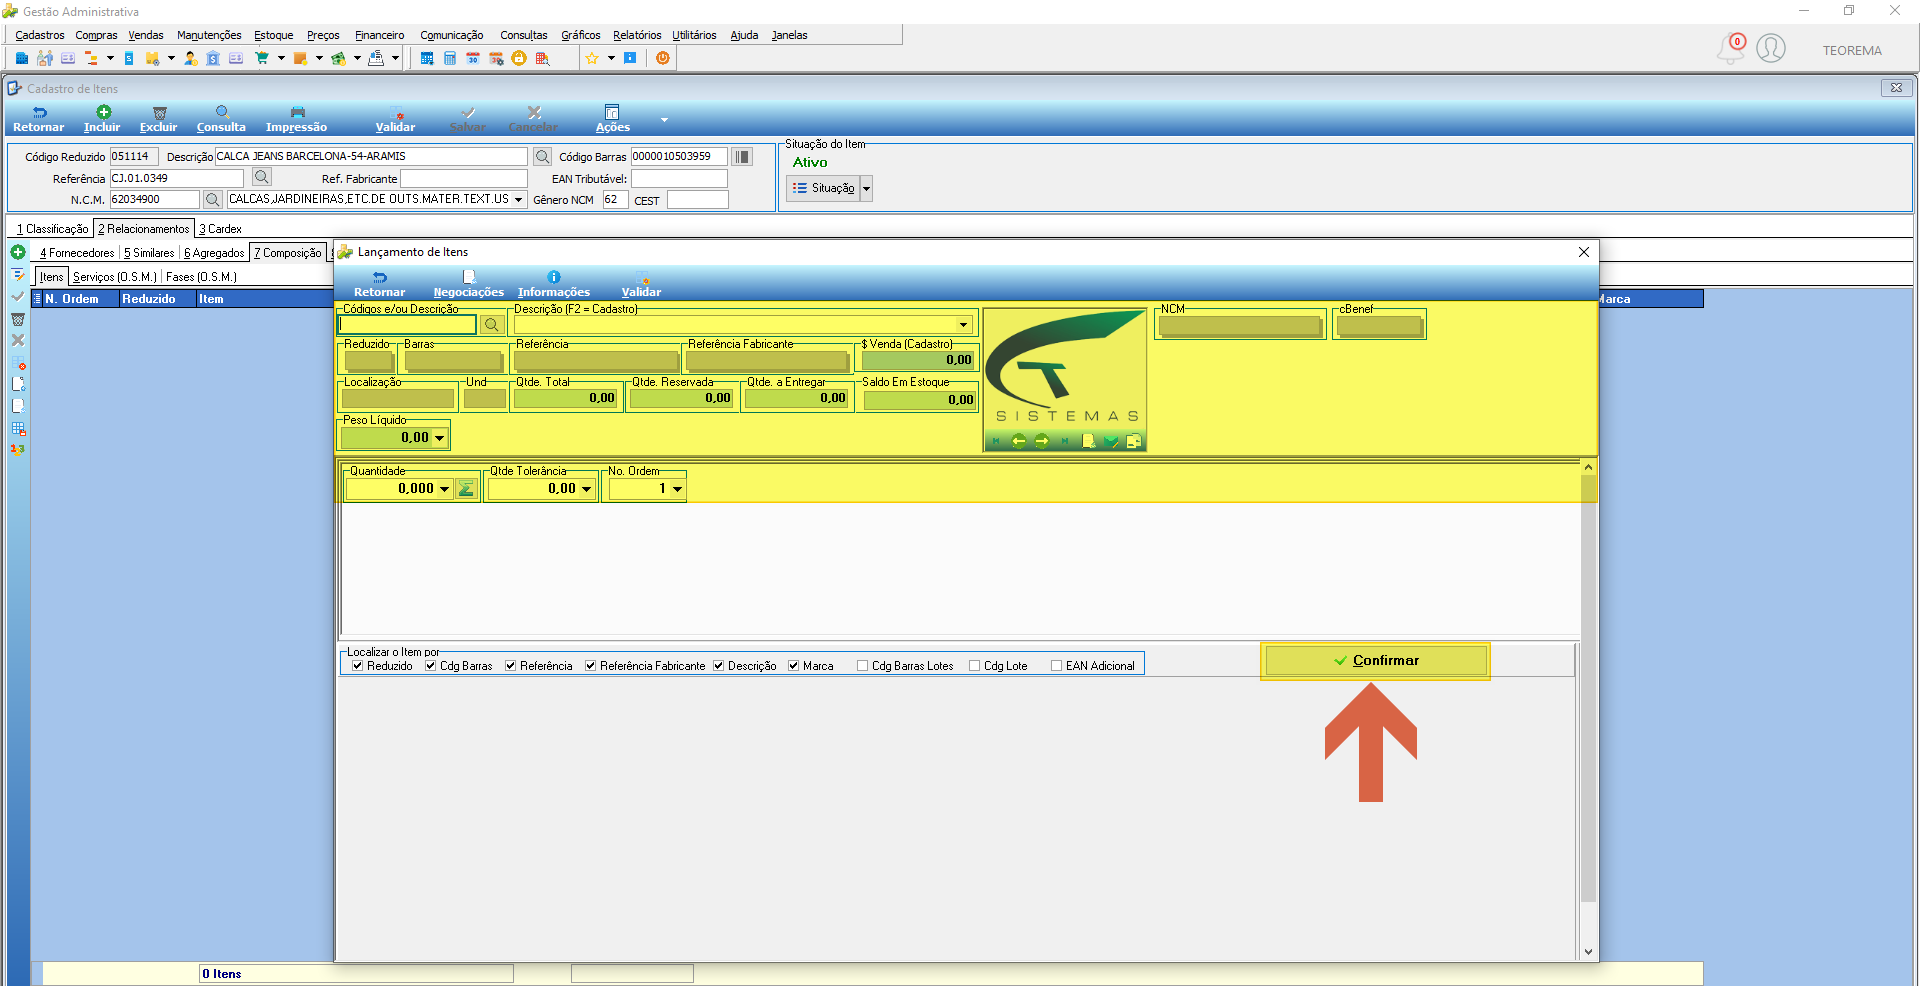This screenshot has height=986, width=1920.
Task: Open the Estoque menu
Action: (x=273, y=35)
